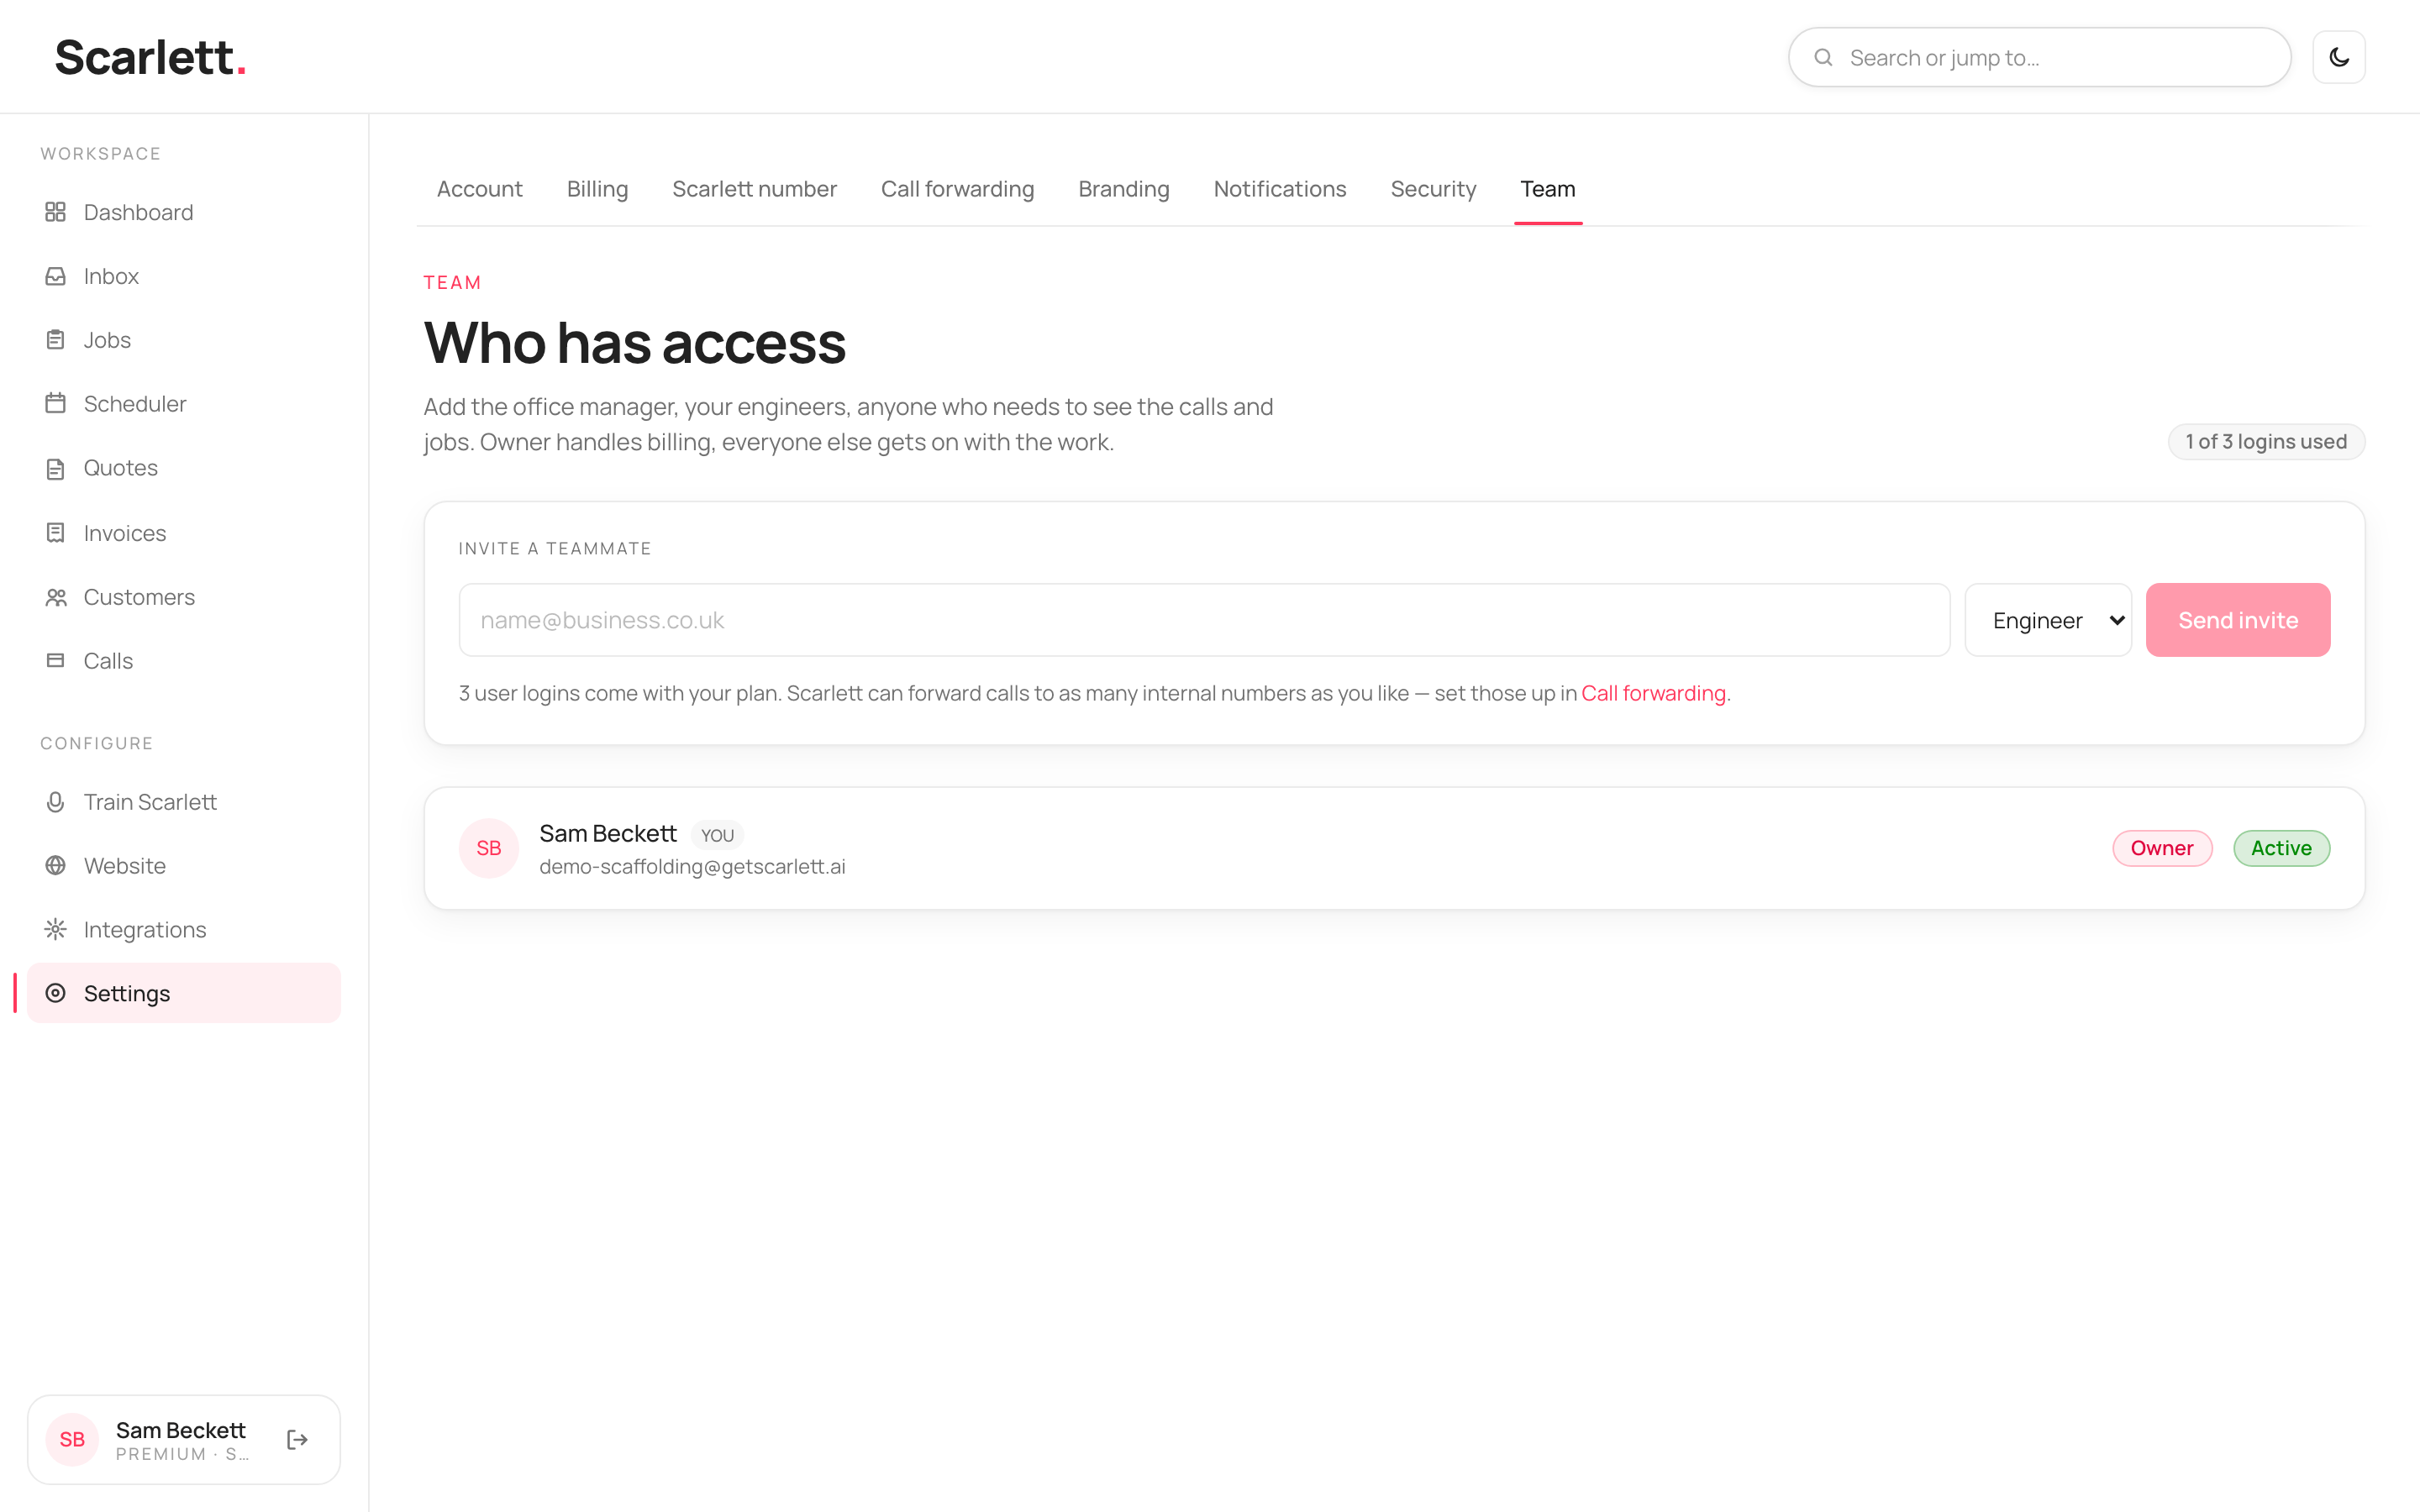The image size is (2420, 1512).
Task: Click the search magnifier icon
Action: click(x=1823, y=57)
